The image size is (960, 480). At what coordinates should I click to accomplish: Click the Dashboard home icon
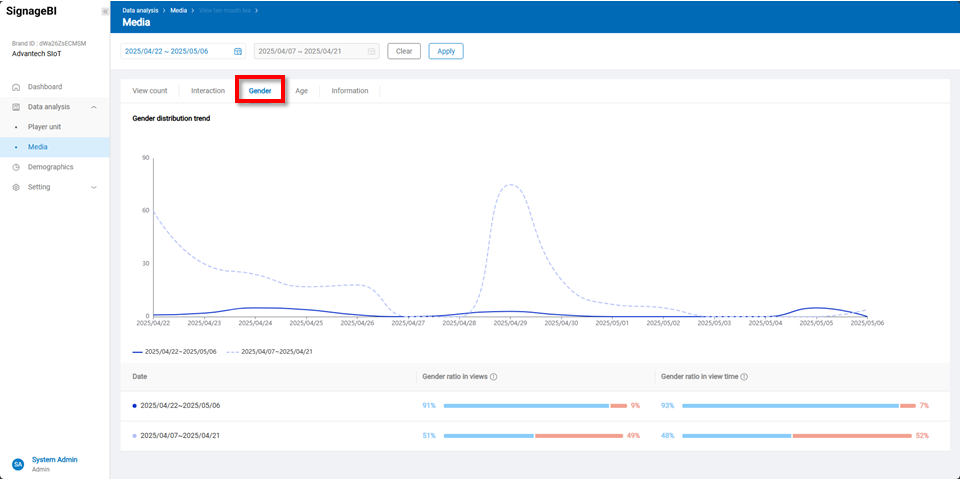[16, 87]
